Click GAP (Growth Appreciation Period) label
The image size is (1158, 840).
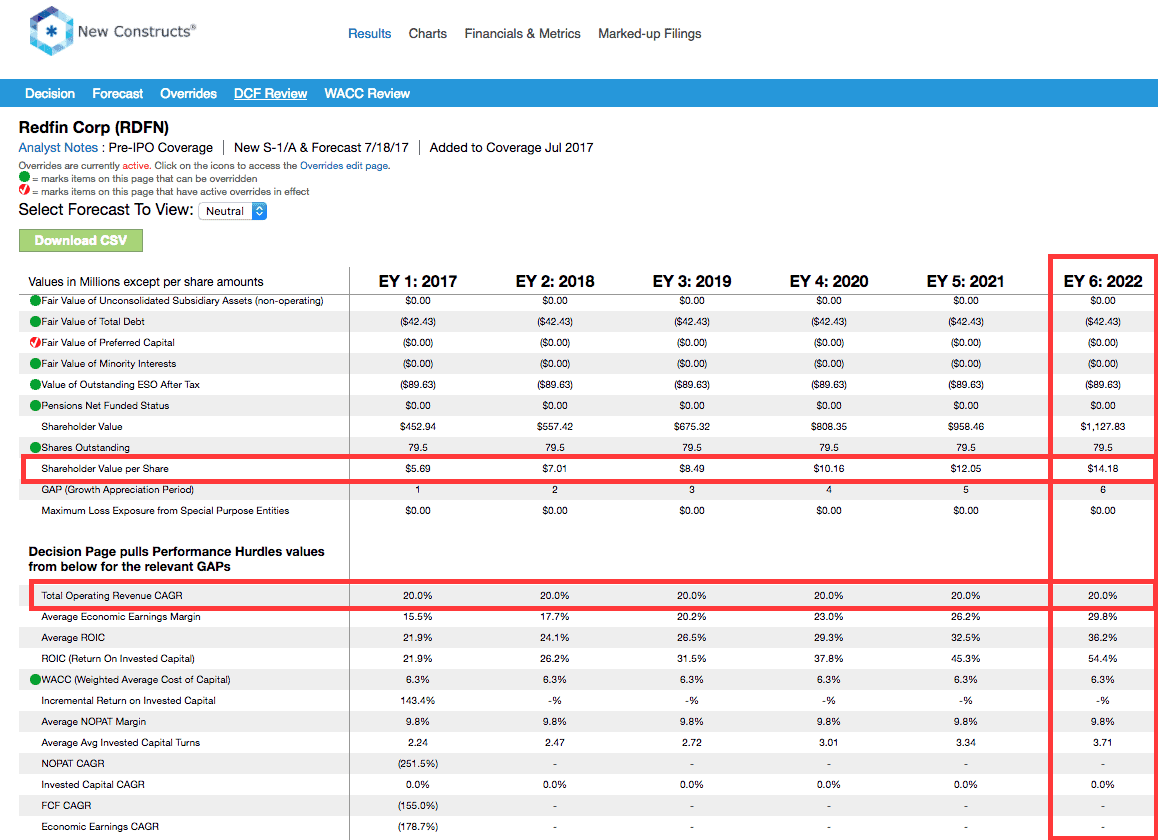click(x=117, y=489)
